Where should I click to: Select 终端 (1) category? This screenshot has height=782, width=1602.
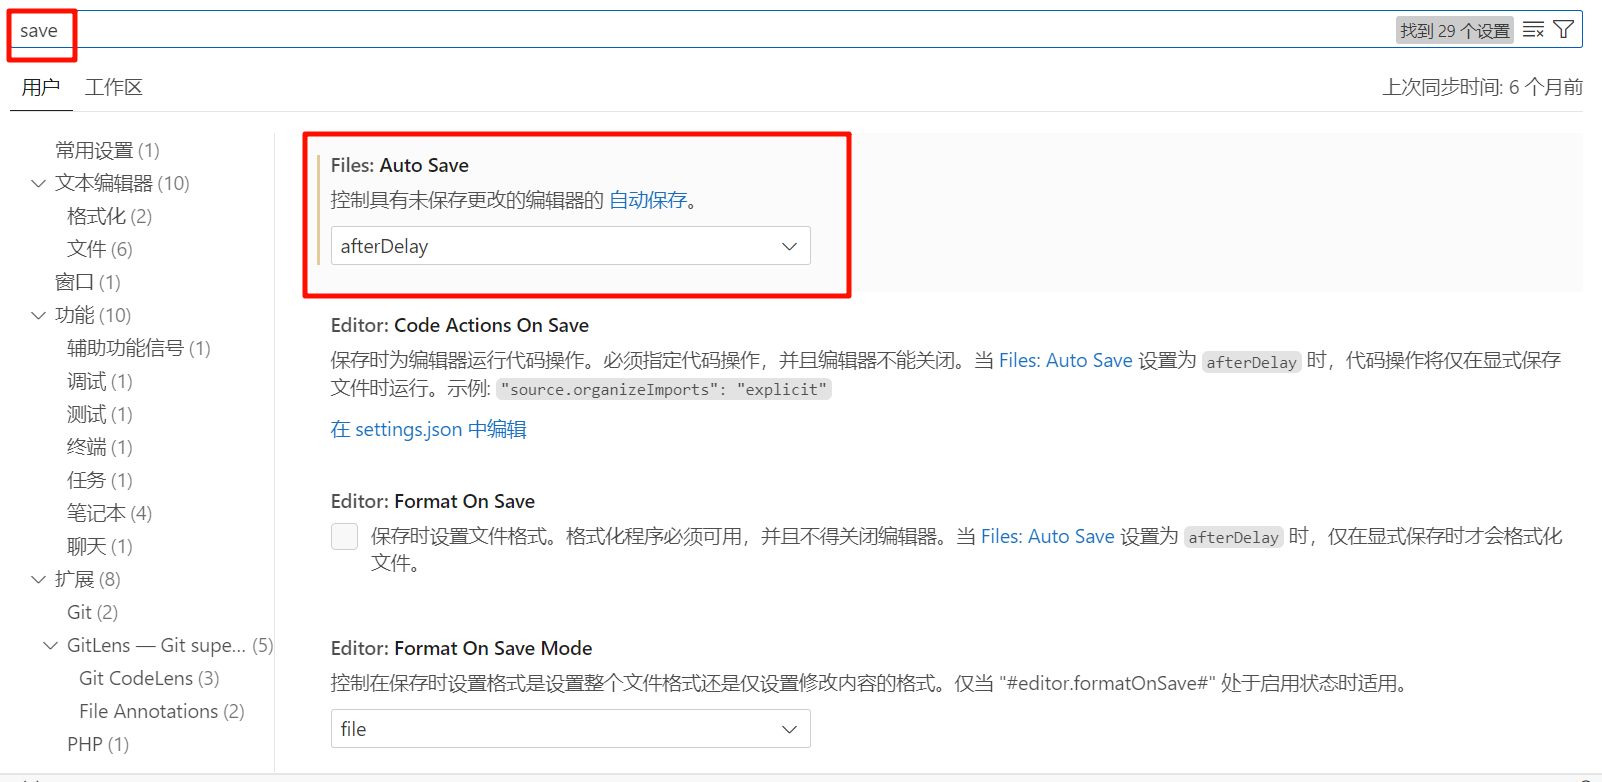(99, 447)
